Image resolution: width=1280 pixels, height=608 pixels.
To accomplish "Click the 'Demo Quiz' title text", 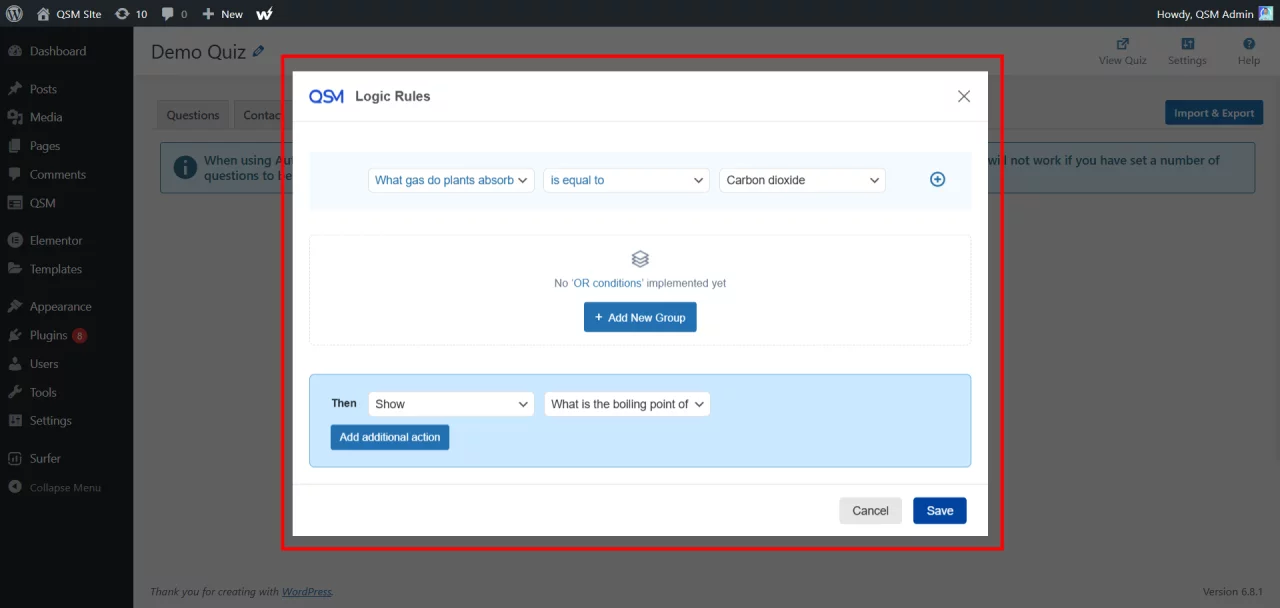I will point(198,52).
